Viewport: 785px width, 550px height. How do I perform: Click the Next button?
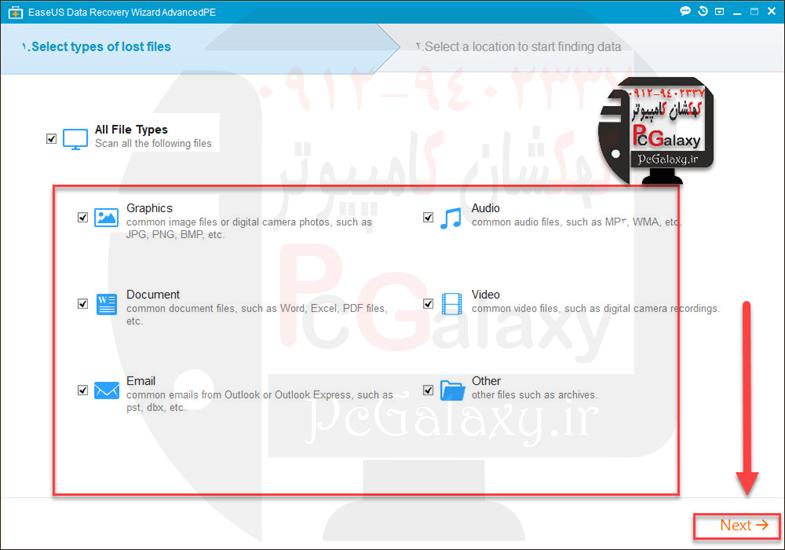tap(743, 525)
